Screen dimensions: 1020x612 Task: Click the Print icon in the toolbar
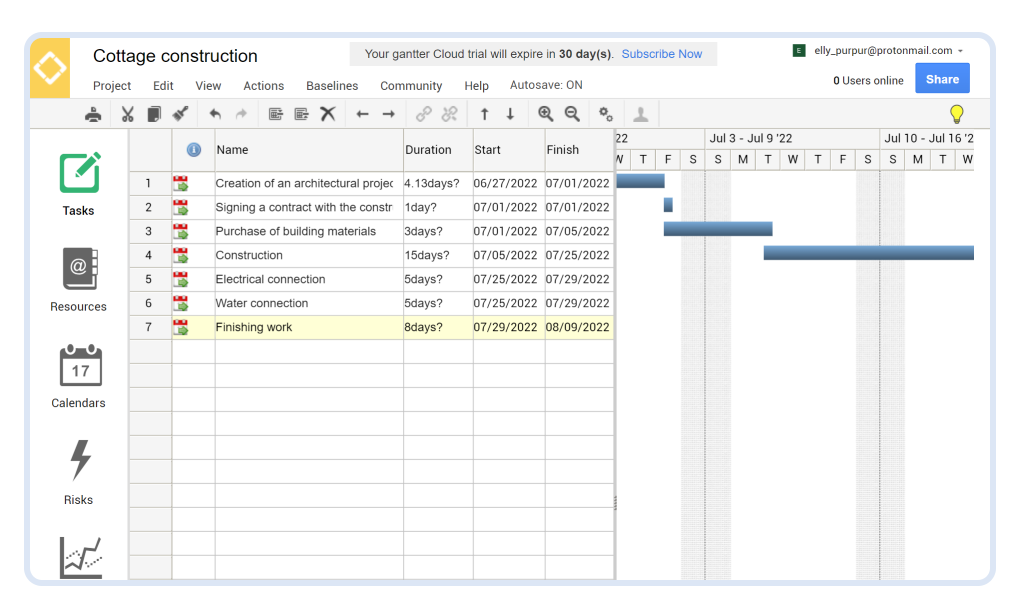point(93,114)
